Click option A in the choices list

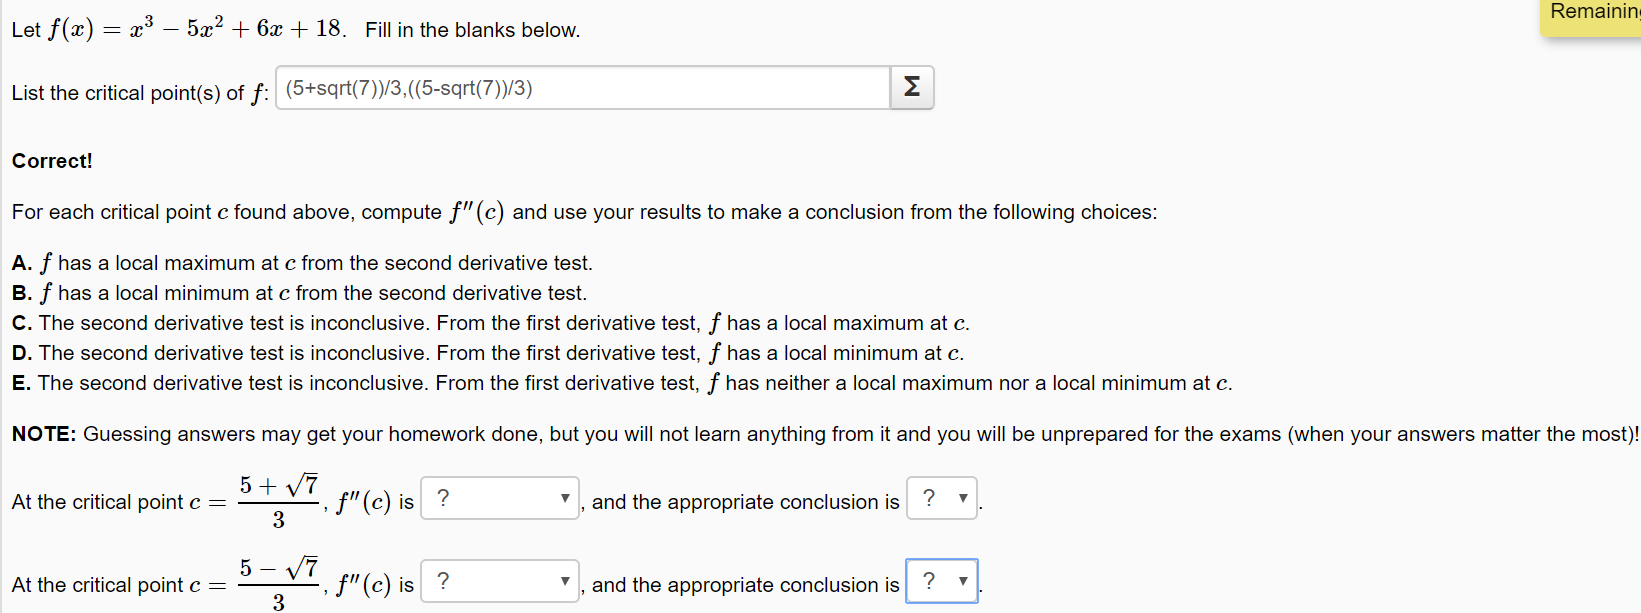tap(300, 262)
